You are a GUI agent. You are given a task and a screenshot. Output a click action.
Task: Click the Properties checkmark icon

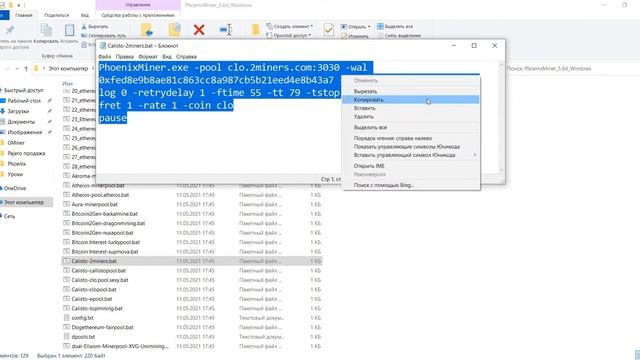(329, 30)
